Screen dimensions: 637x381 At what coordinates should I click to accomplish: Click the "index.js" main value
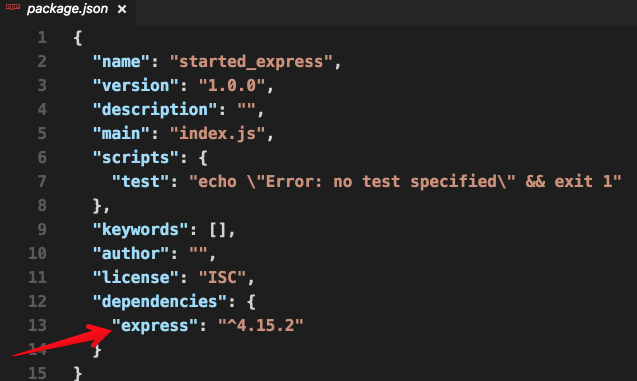tap(217, 134)
